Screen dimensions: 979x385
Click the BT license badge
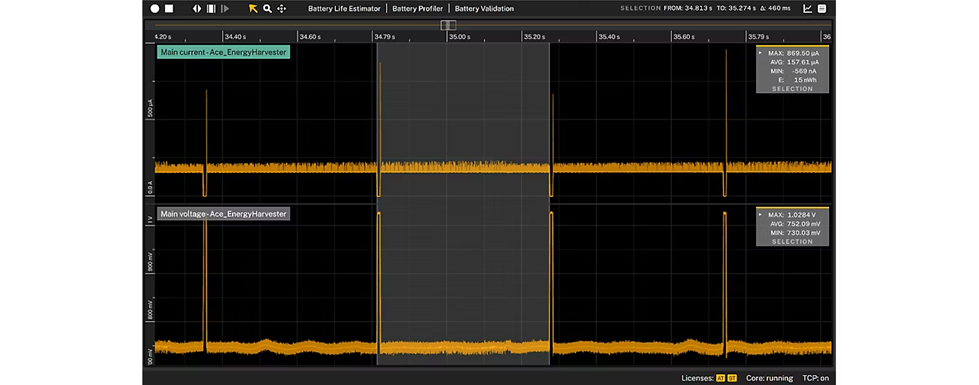pos(732,378)
